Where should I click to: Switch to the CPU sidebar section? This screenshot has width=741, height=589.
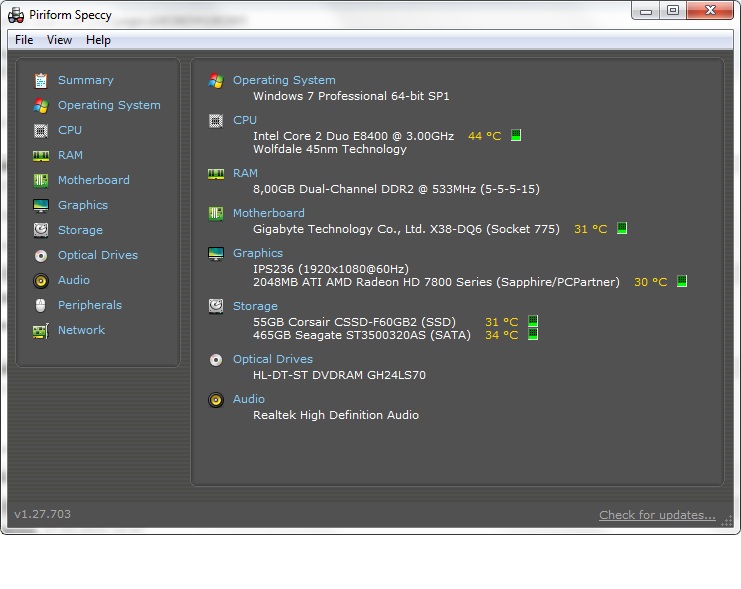[x=70, y=130]
